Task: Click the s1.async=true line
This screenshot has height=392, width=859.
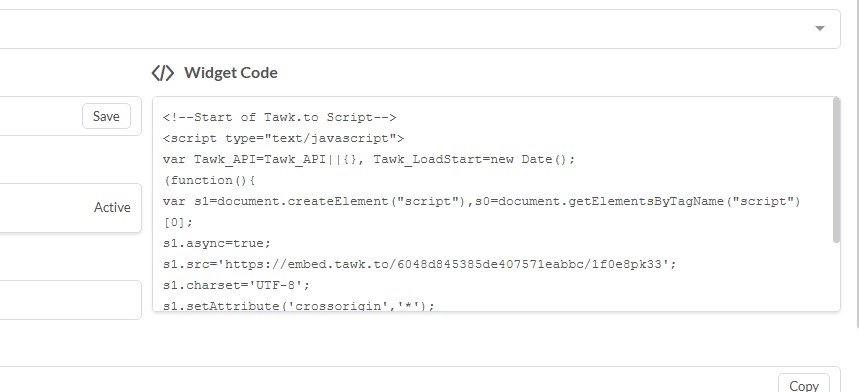Action: [217, 243]
